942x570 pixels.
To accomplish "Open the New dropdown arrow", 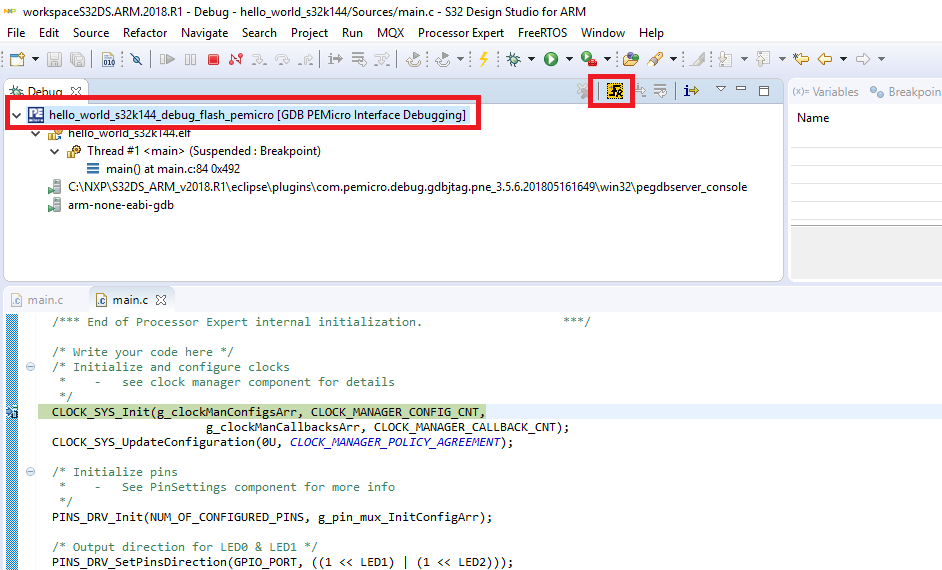I will (35, 59).
